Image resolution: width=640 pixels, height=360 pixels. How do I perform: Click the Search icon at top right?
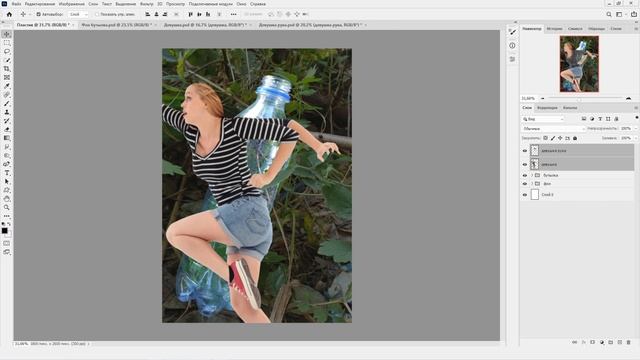click(x=609, y=14)
